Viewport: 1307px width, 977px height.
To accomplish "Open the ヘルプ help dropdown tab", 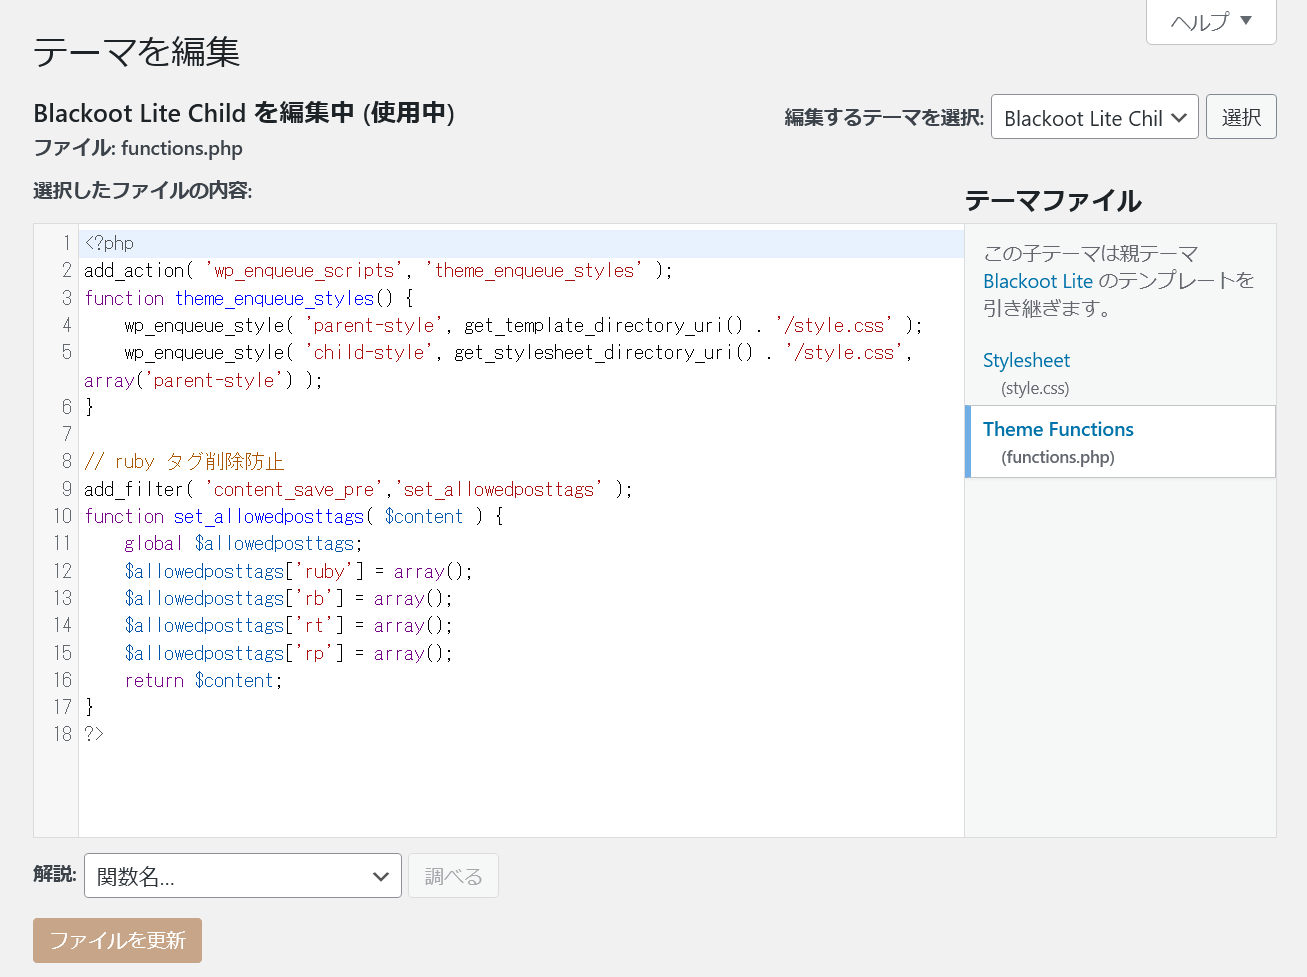I will tap(1211, 21).
